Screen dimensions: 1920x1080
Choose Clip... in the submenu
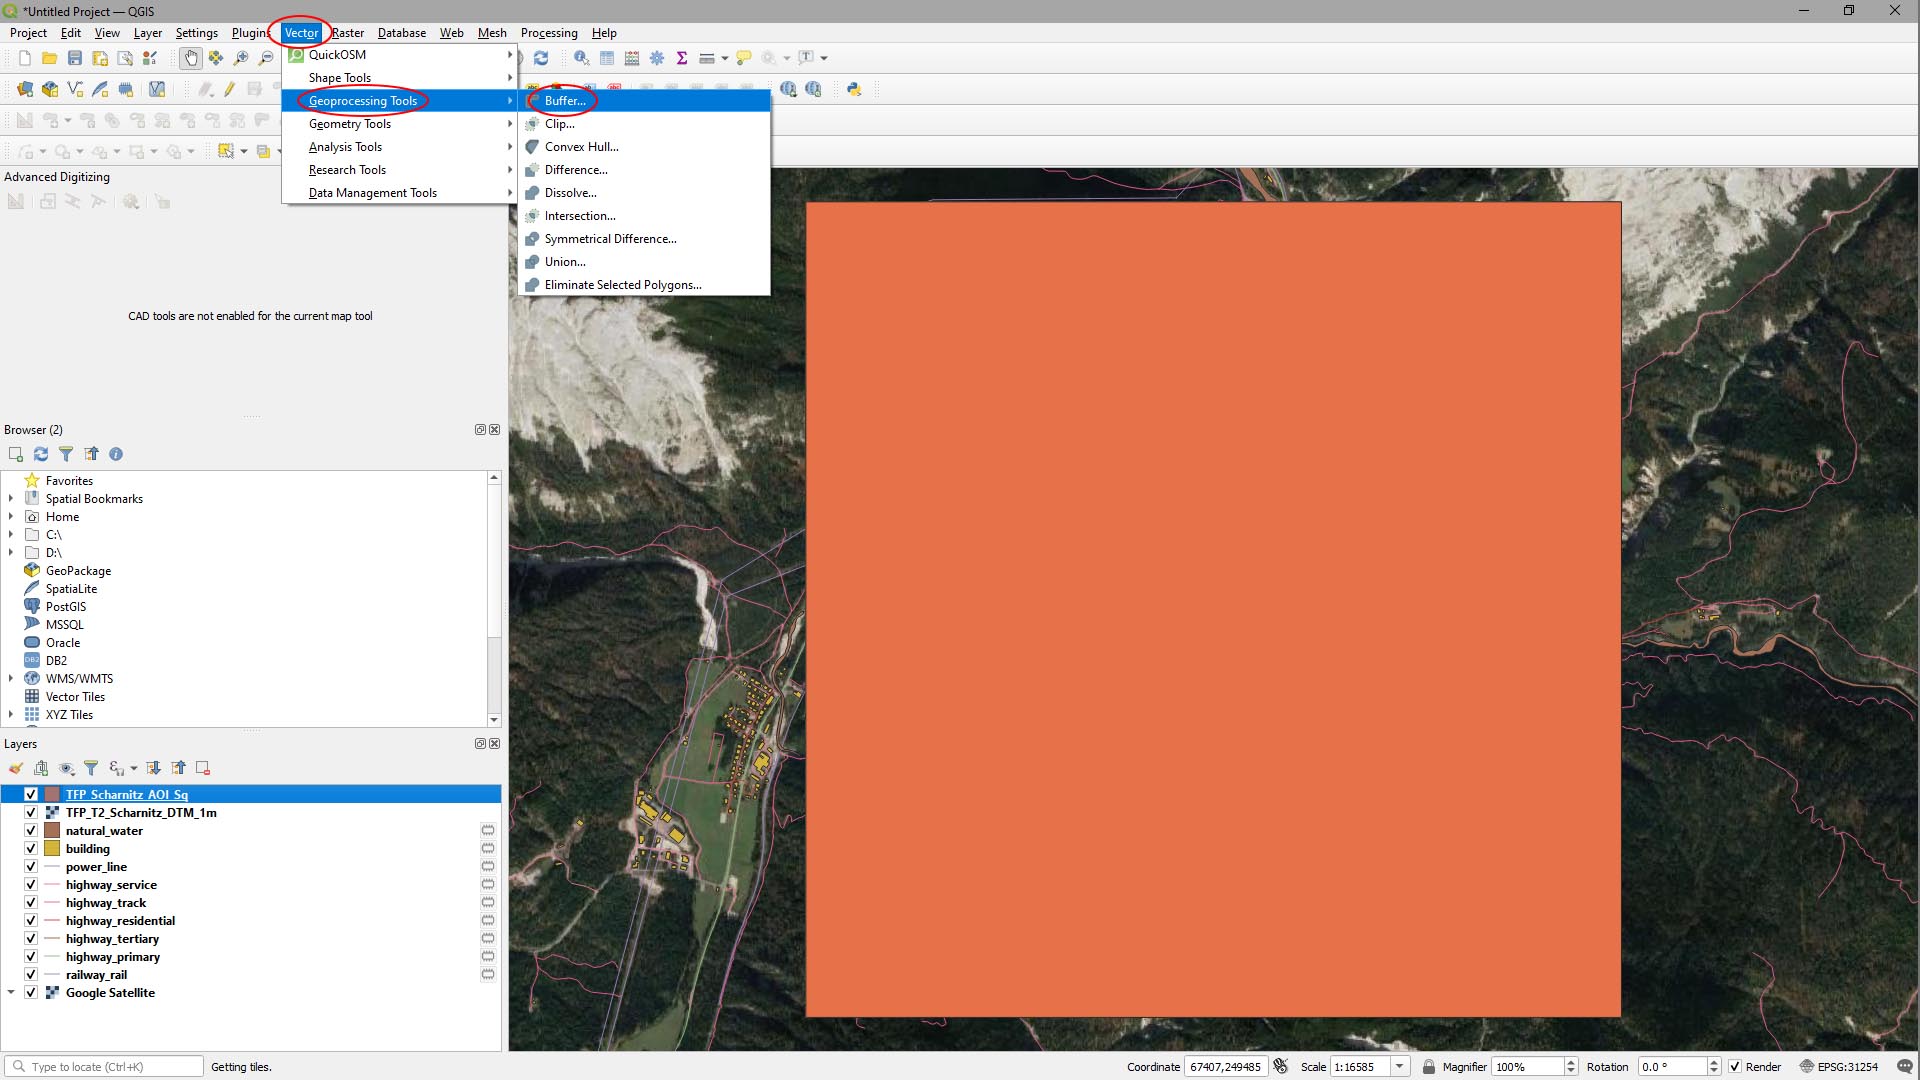[646, 123]
